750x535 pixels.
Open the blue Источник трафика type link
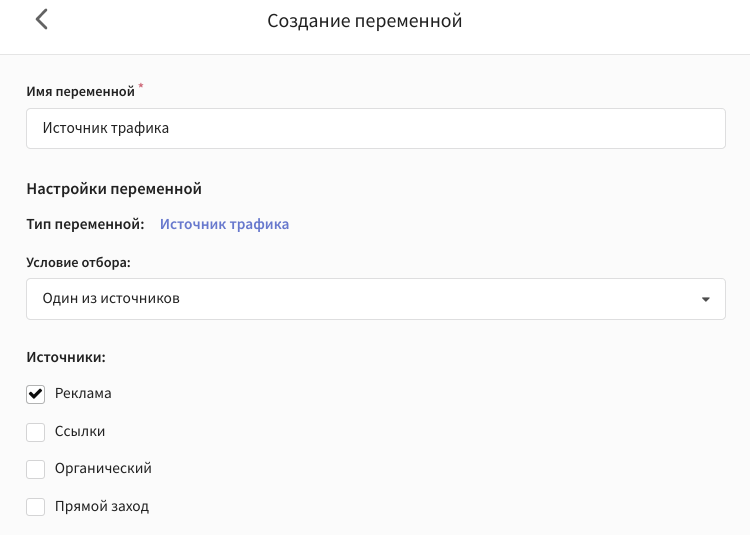pyautogui.click(x=224, y=224)
